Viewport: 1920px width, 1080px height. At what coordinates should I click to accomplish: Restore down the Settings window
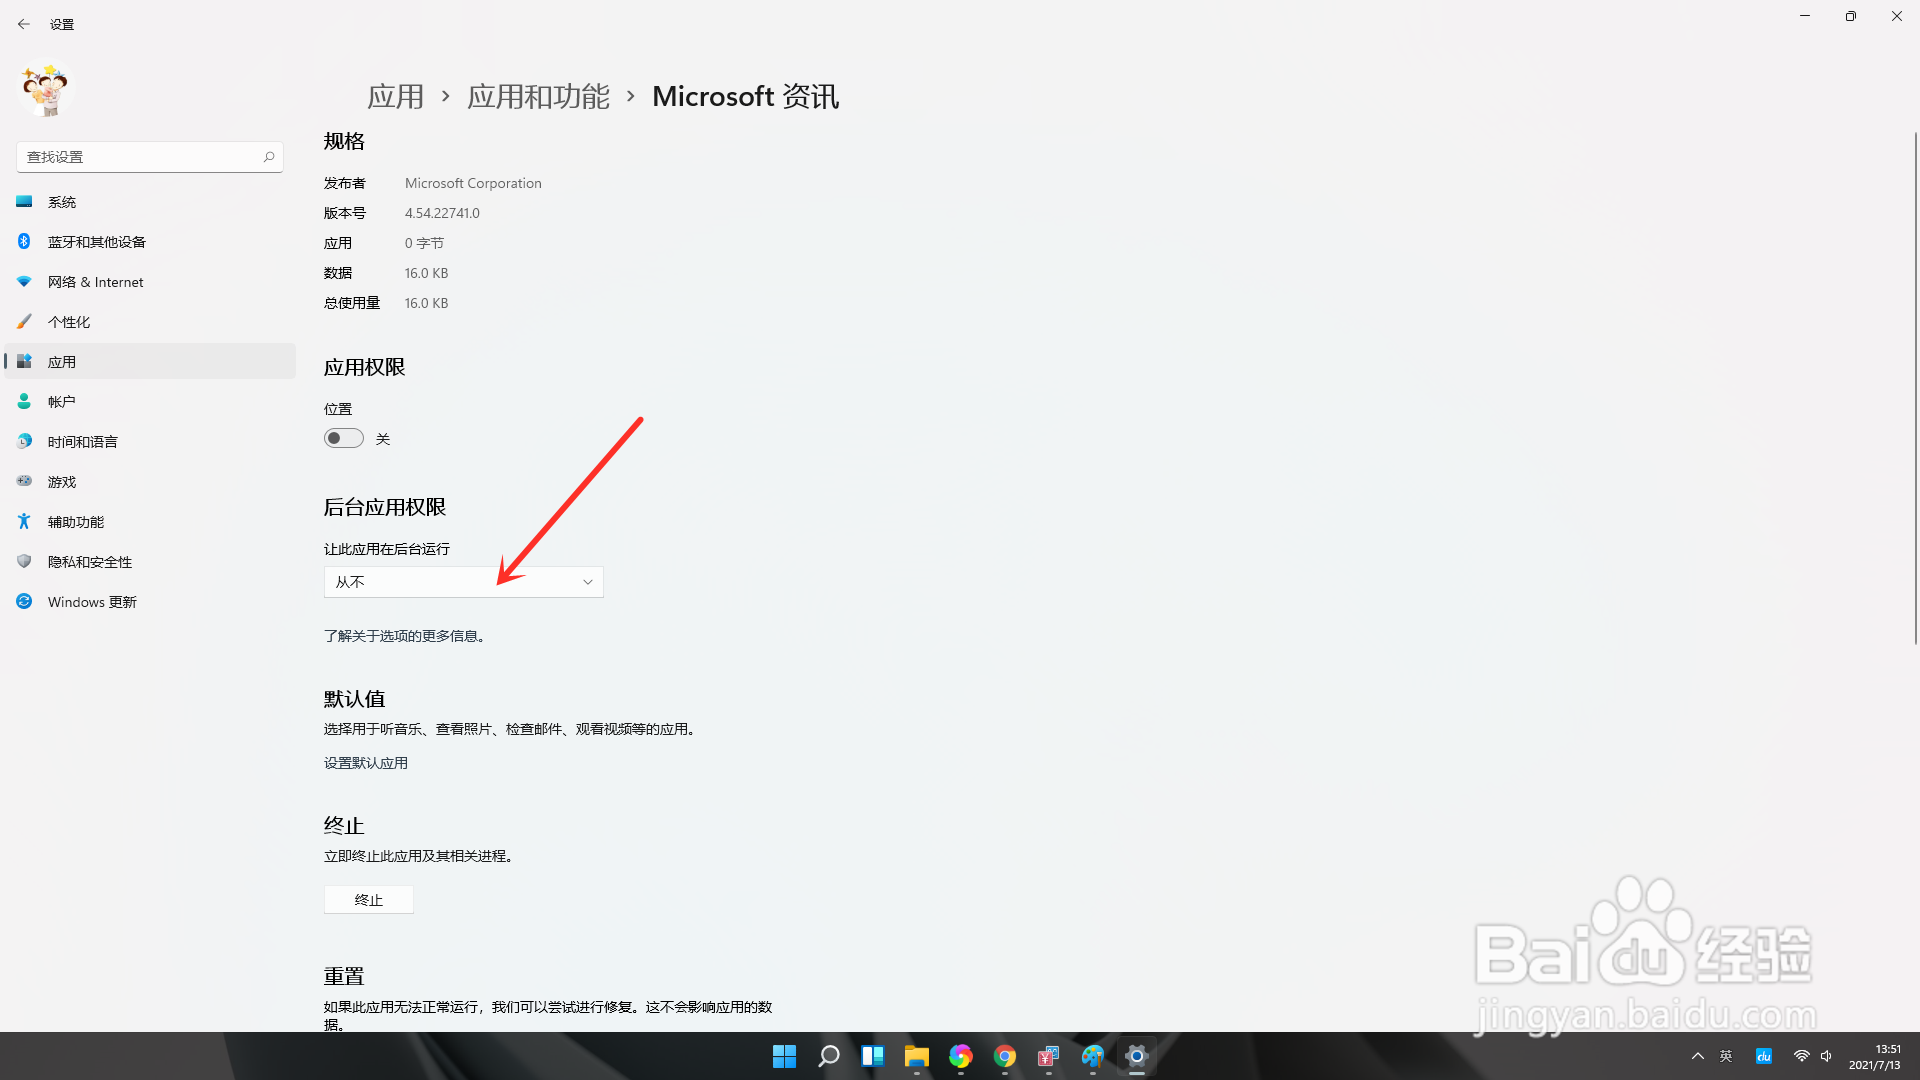pyautogui.click(x=1851, y=16)
